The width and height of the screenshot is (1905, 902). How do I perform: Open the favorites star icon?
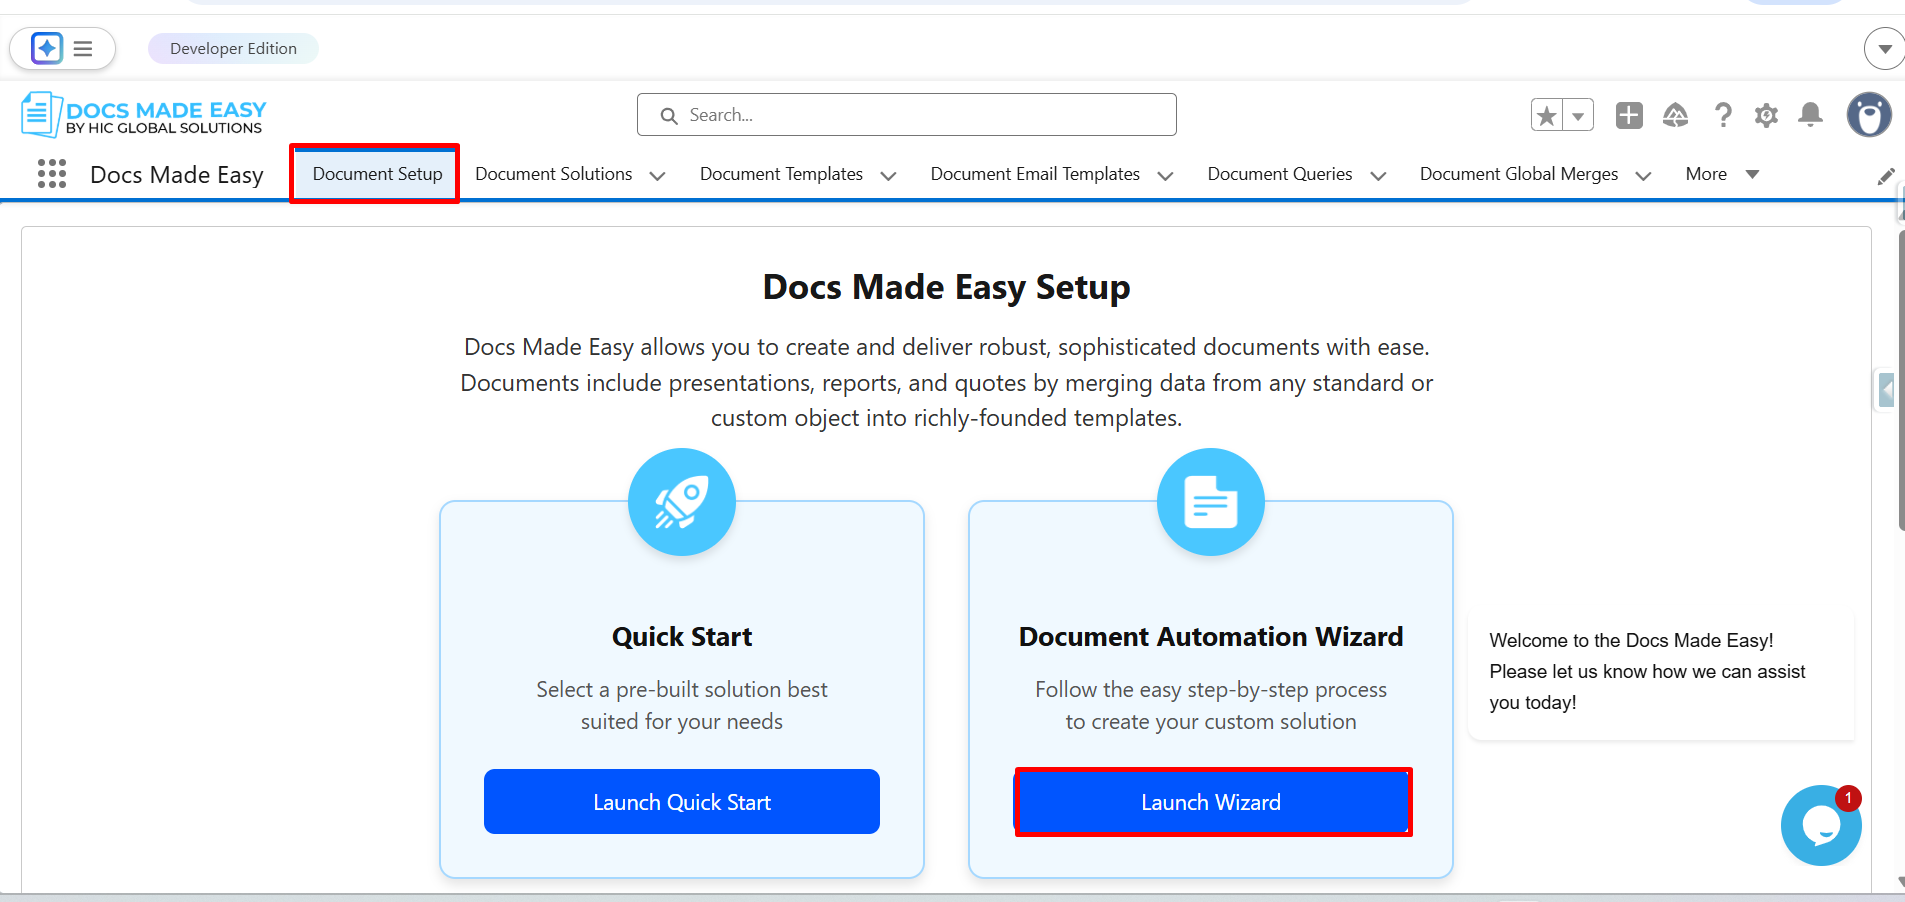[1547, 115]
